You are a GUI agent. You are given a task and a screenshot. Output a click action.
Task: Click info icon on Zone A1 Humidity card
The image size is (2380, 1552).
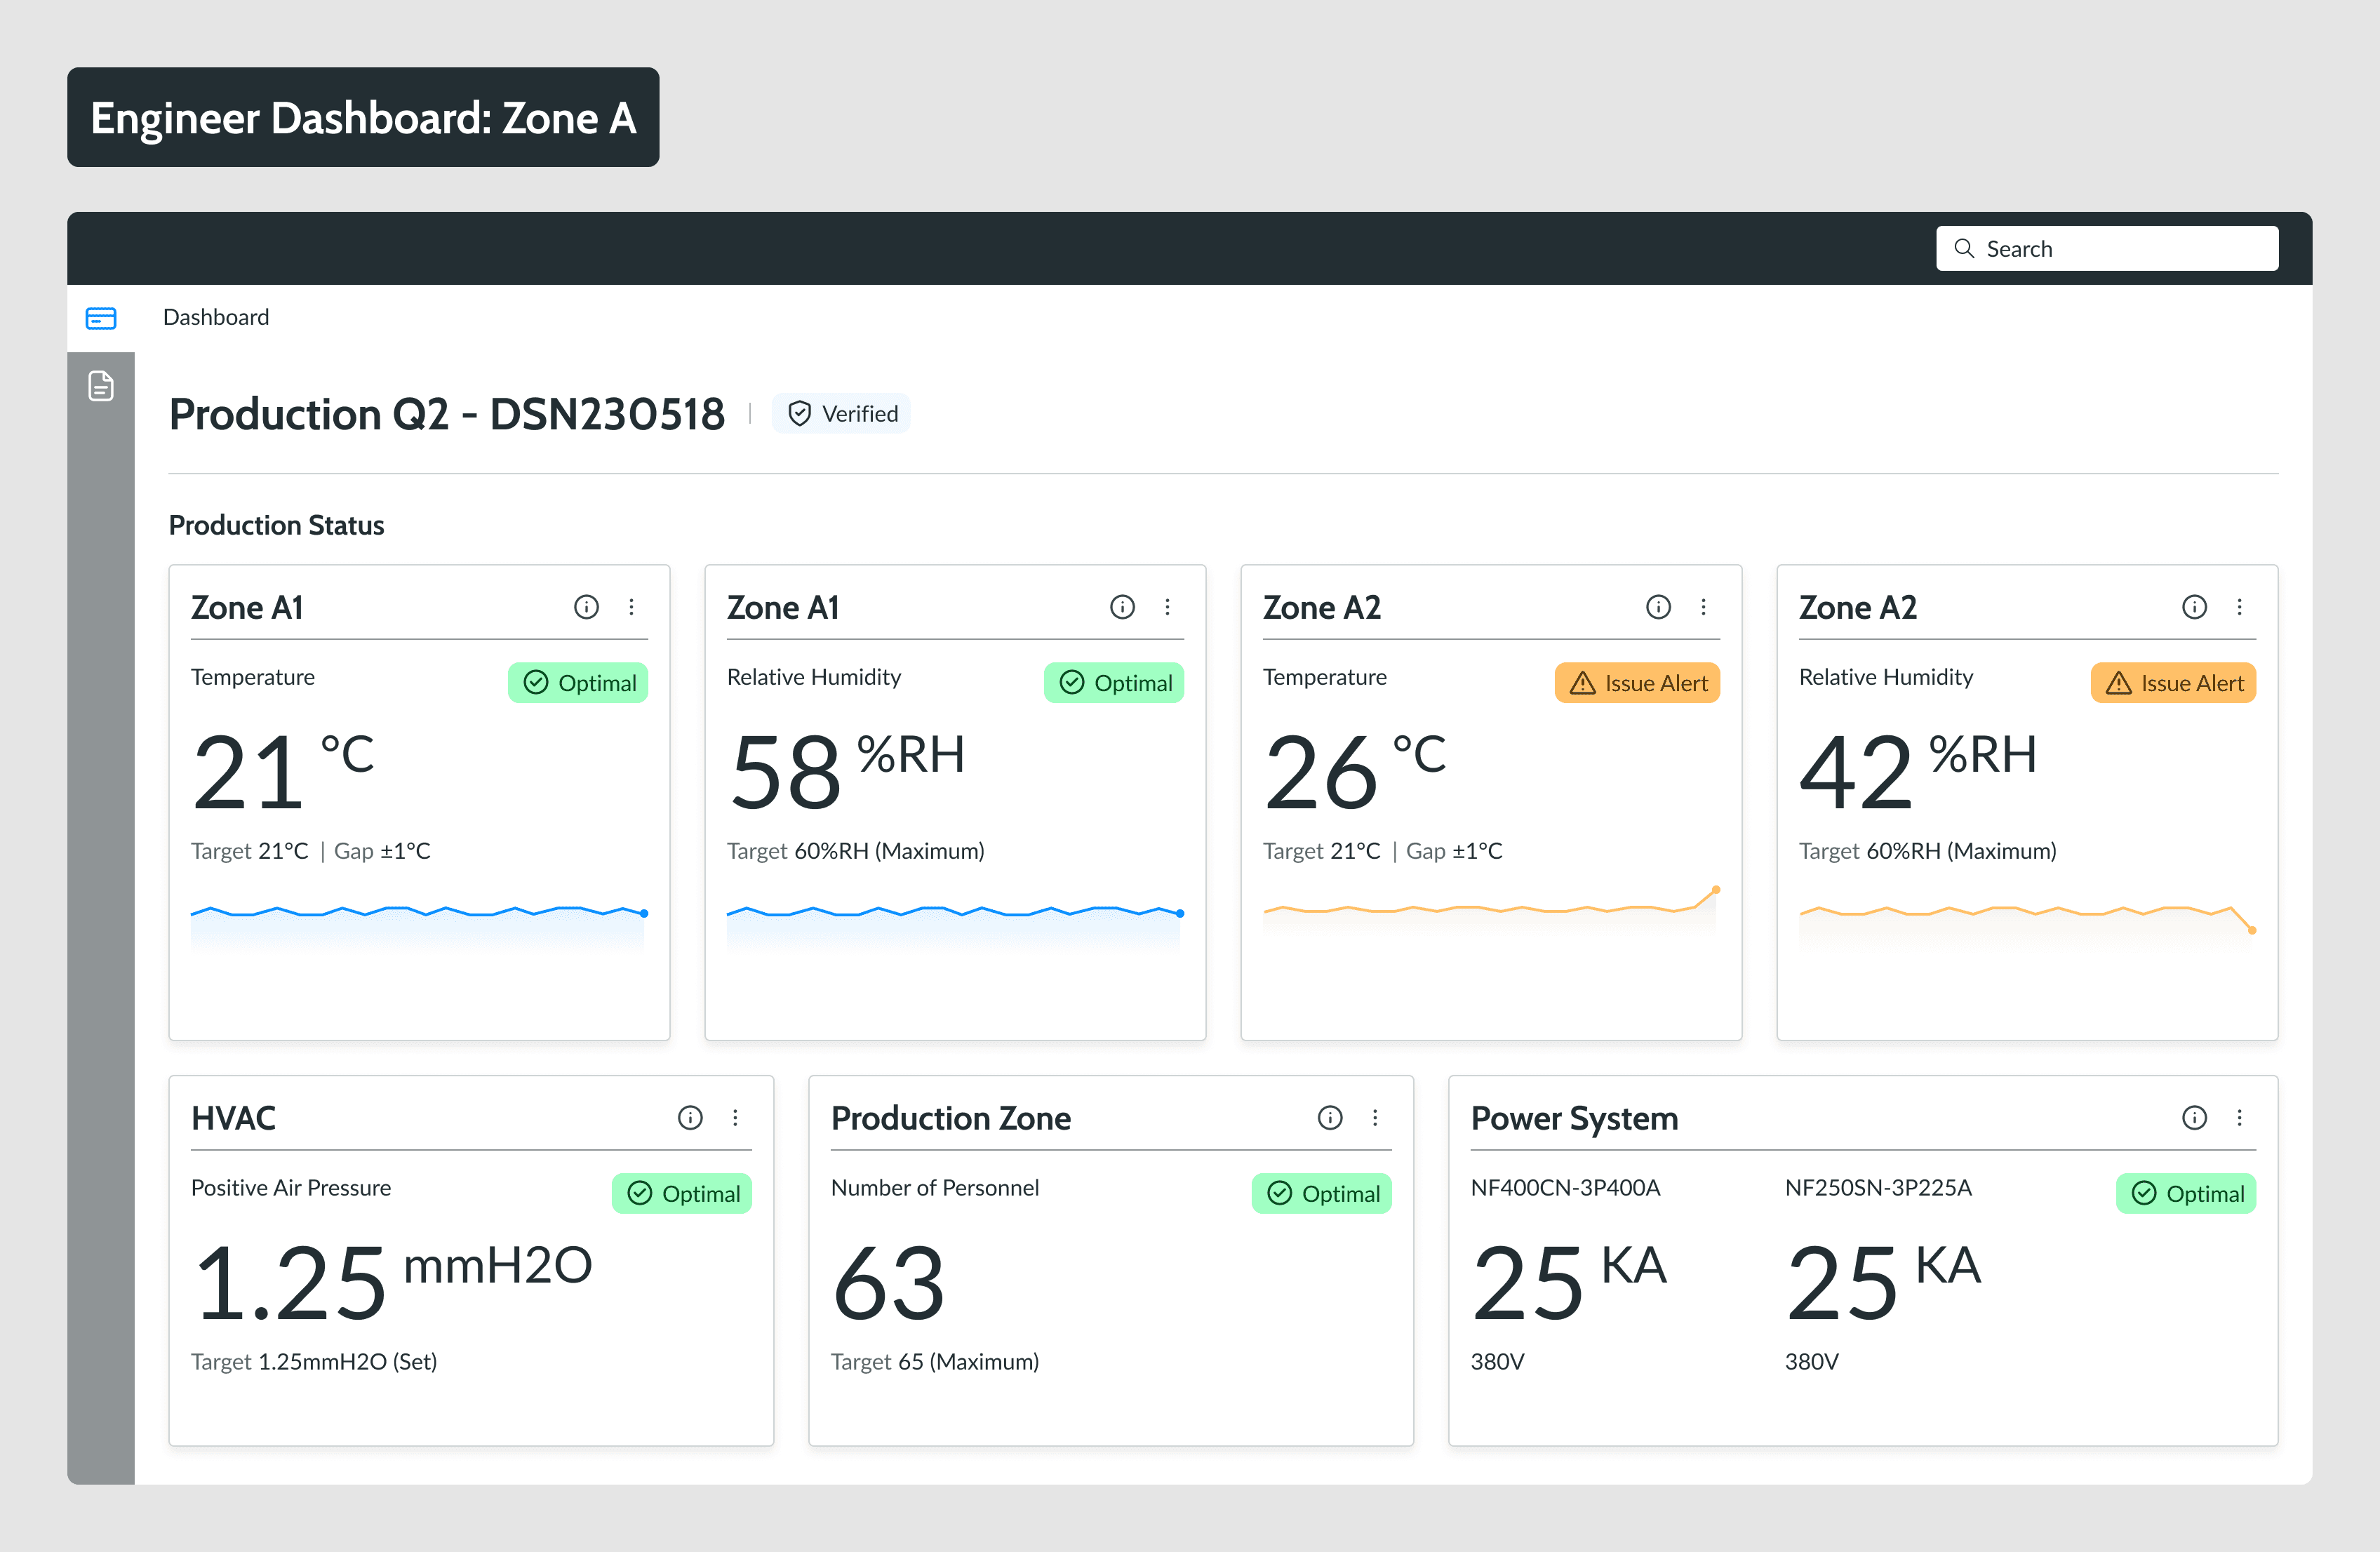point(1122,607)
